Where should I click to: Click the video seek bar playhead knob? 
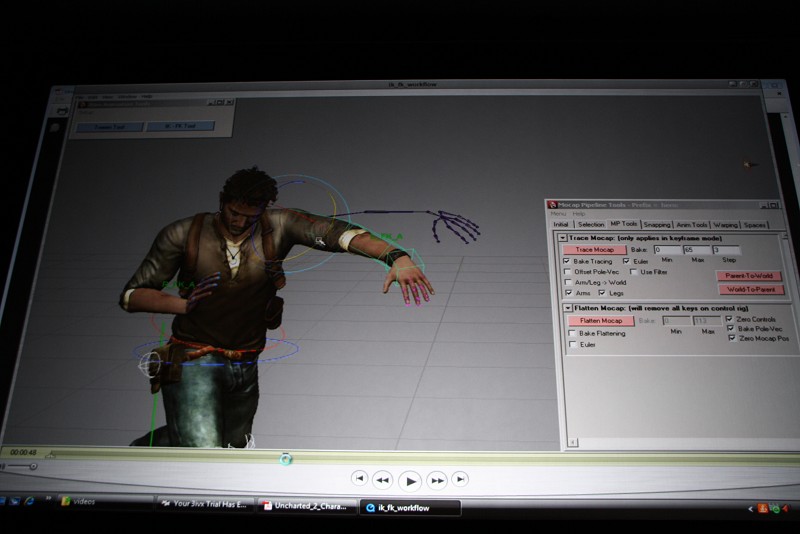(x=286, y=459)
